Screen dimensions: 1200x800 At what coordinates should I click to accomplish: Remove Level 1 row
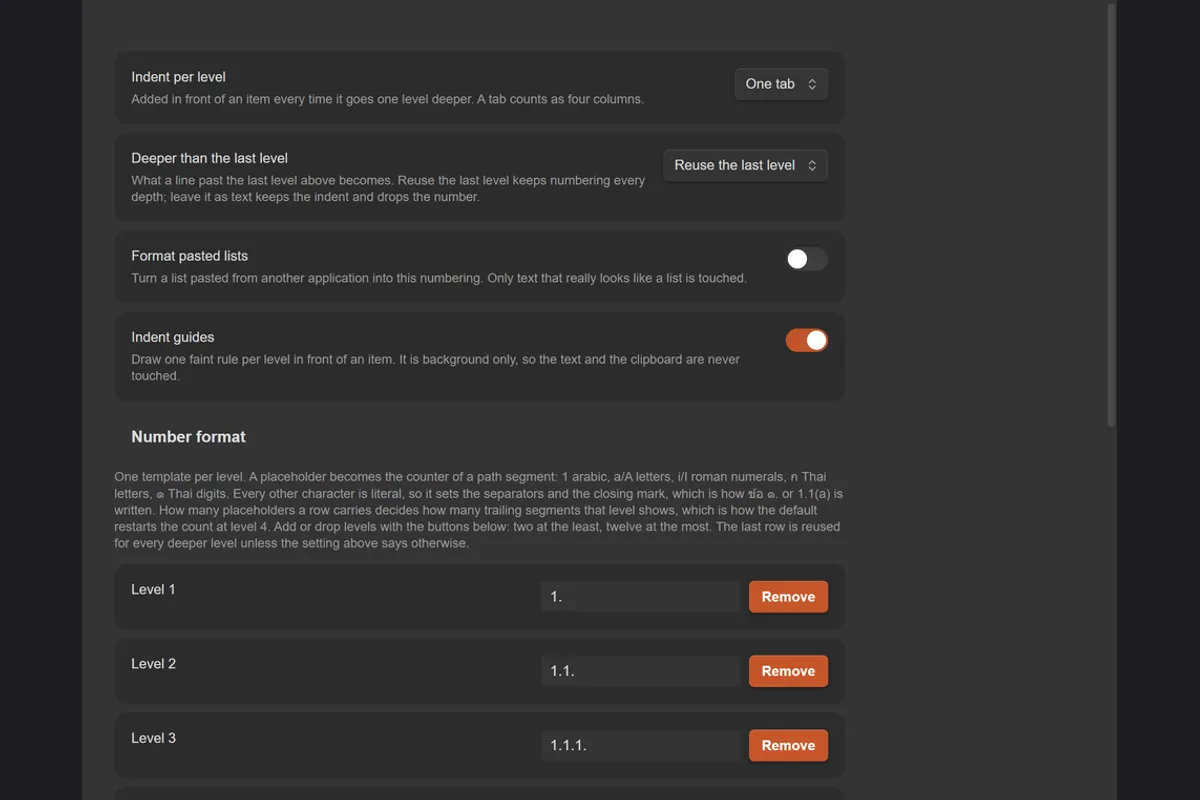tap(788, 597)
